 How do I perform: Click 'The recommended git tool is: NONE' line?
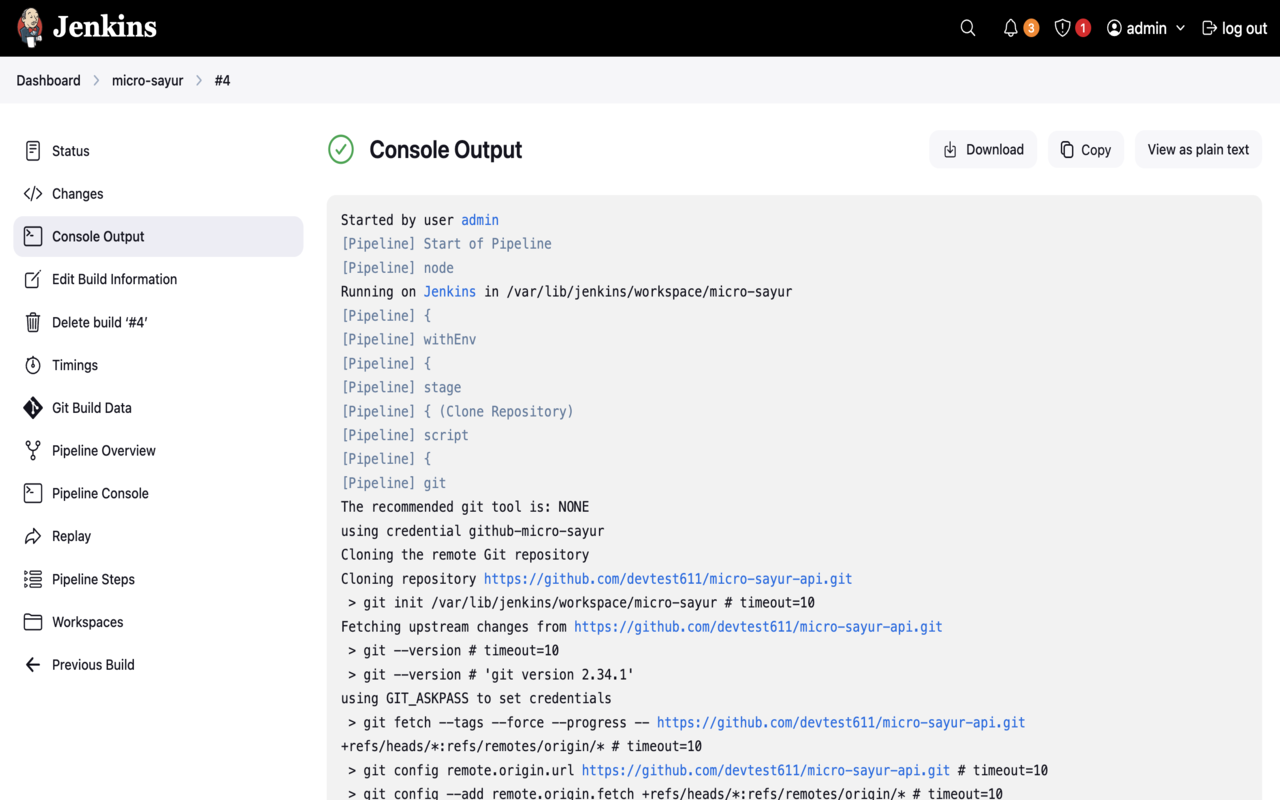(x=465, y=507)
